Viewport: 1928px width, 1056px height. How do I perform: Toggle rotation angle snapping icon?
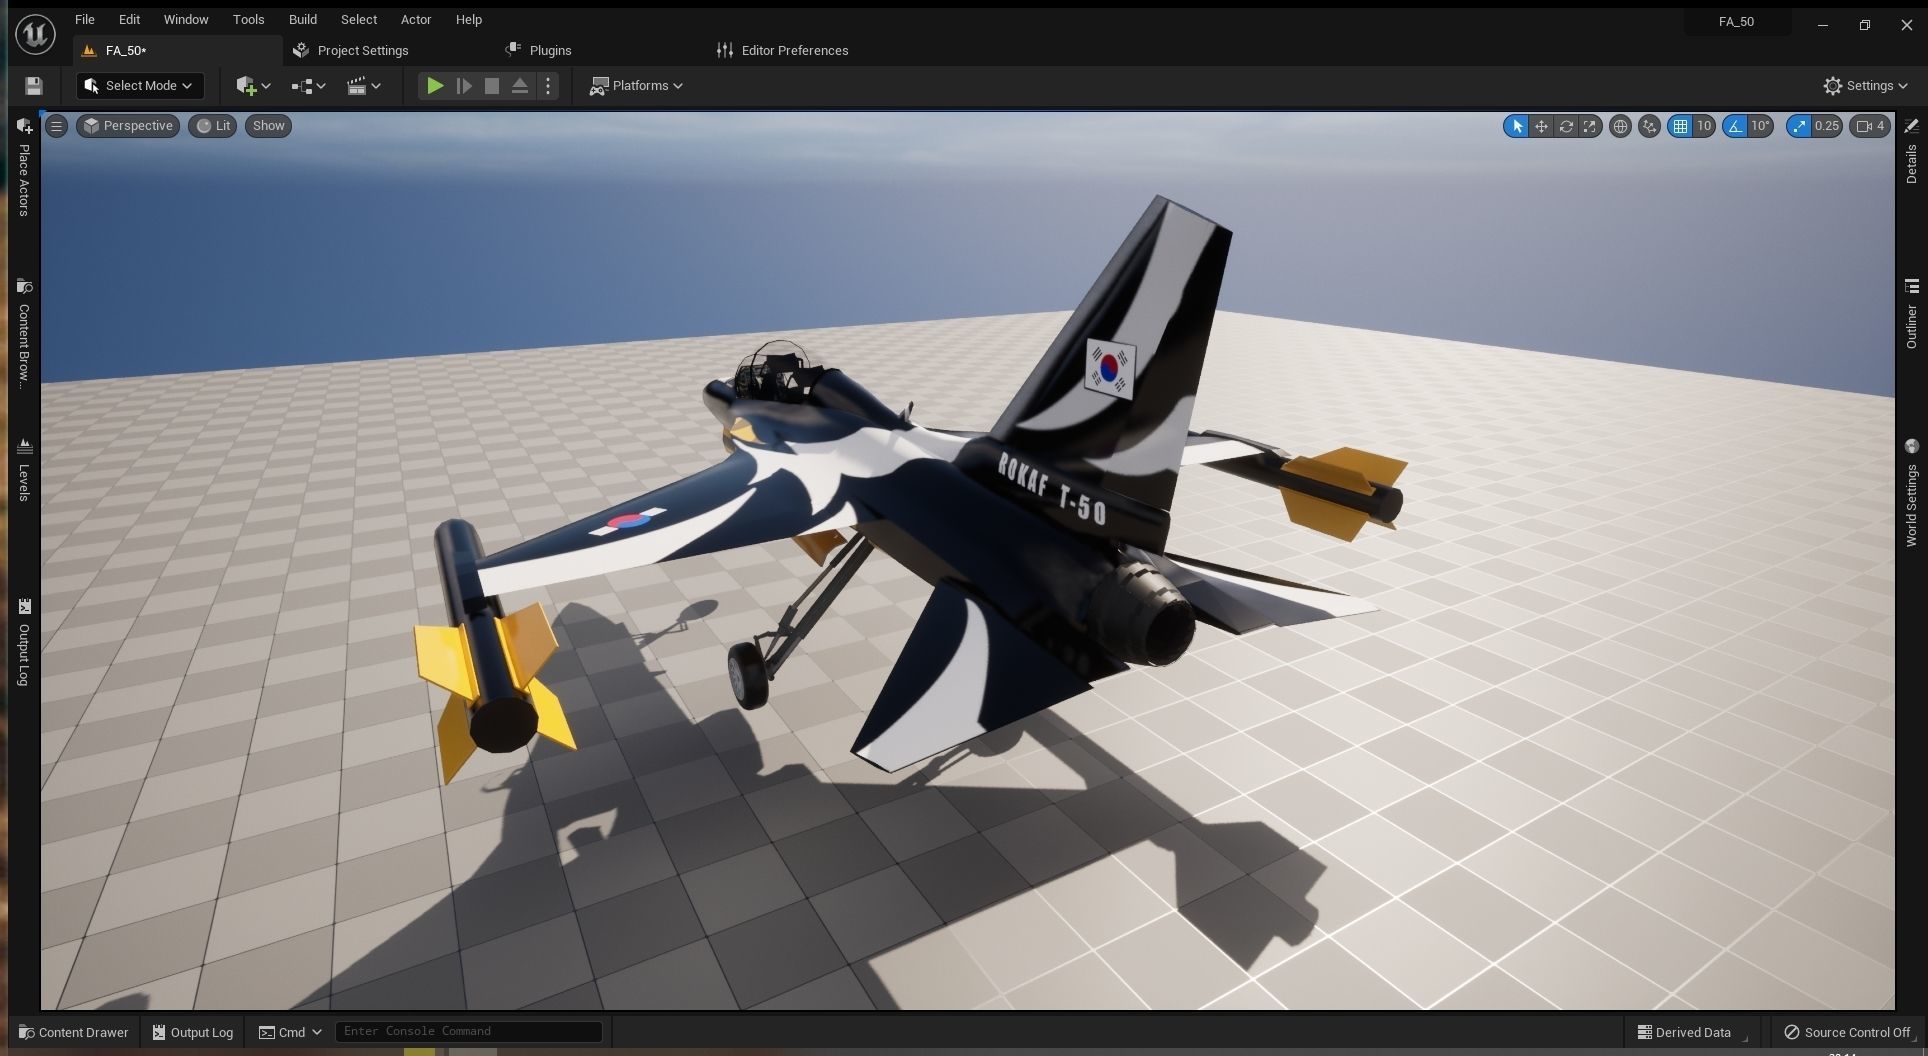tap(1735, 126)
